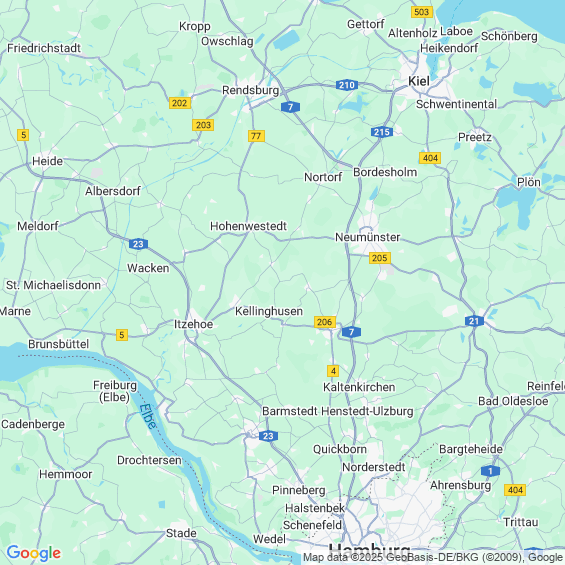
Task: Click the A 210 highway shield near Kiel
Action: [x=347, y=85]
